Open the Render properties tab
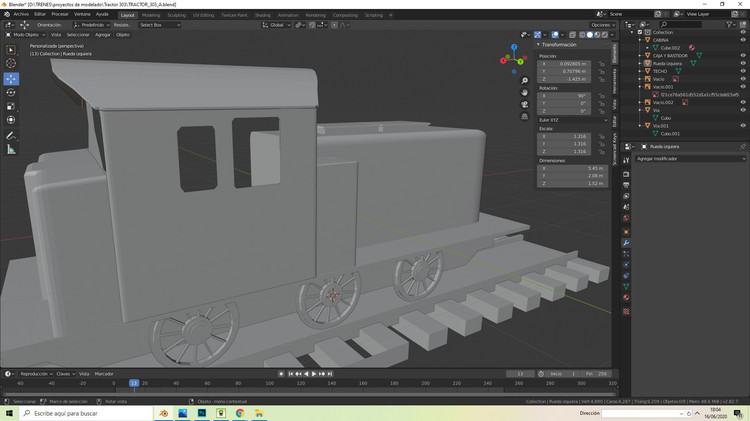This screenshot has height=421, width=750. (x=626, y=174)
